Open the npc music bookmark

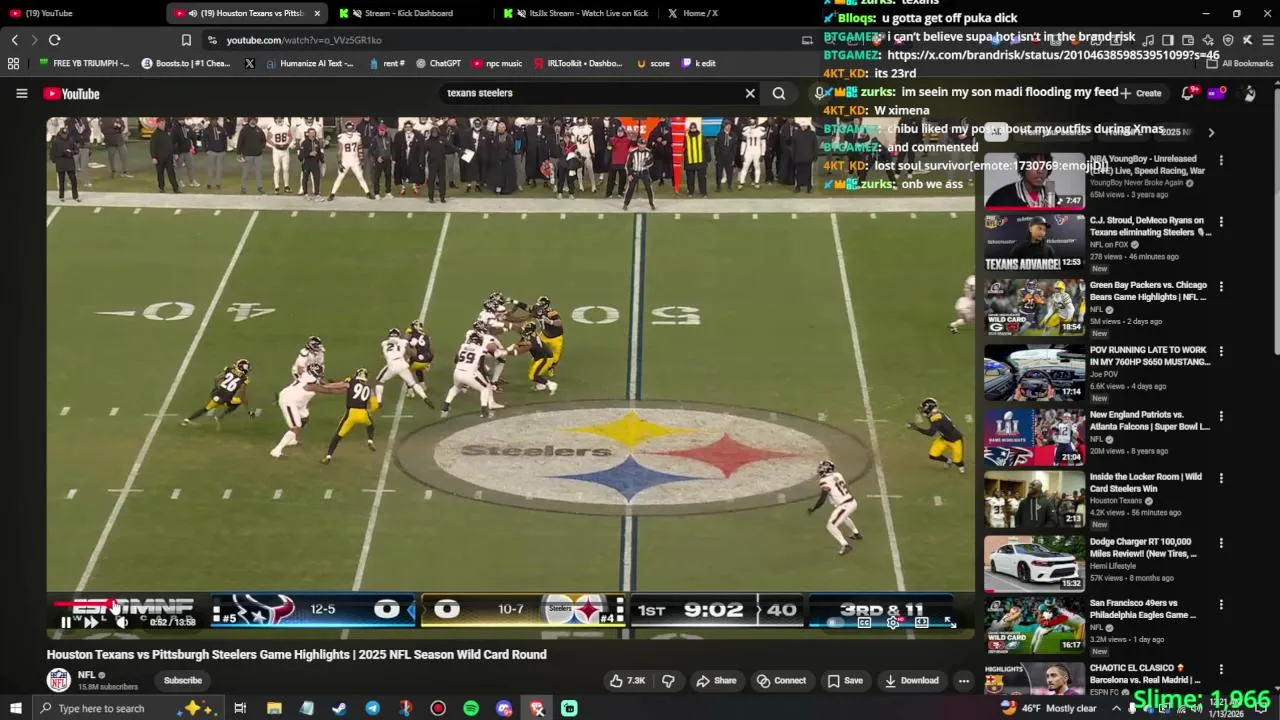pos(496,63)
